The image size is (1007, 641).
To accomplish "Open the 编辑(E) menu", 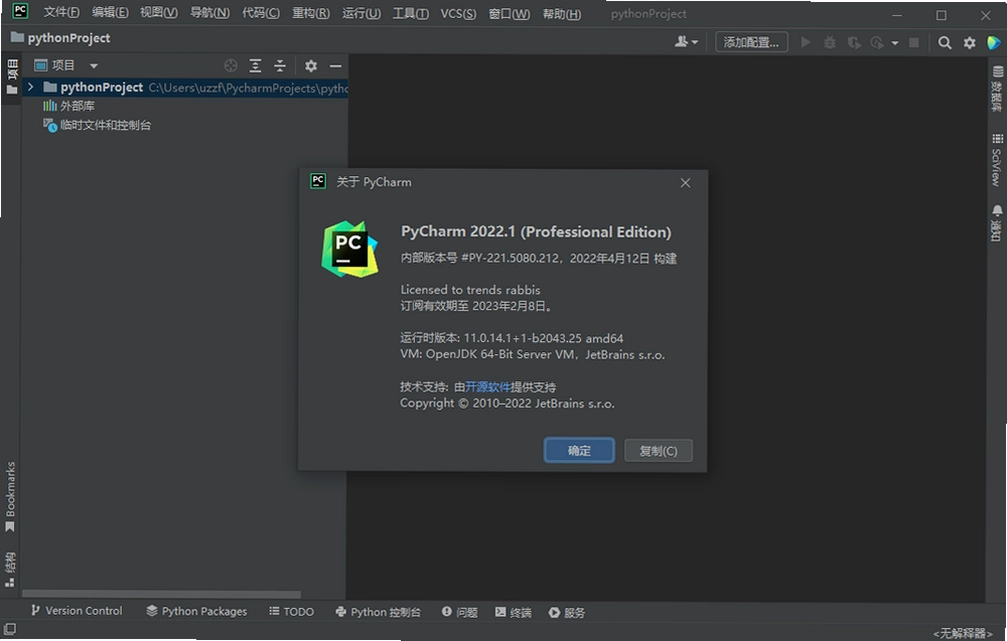I will coord(110,13).
